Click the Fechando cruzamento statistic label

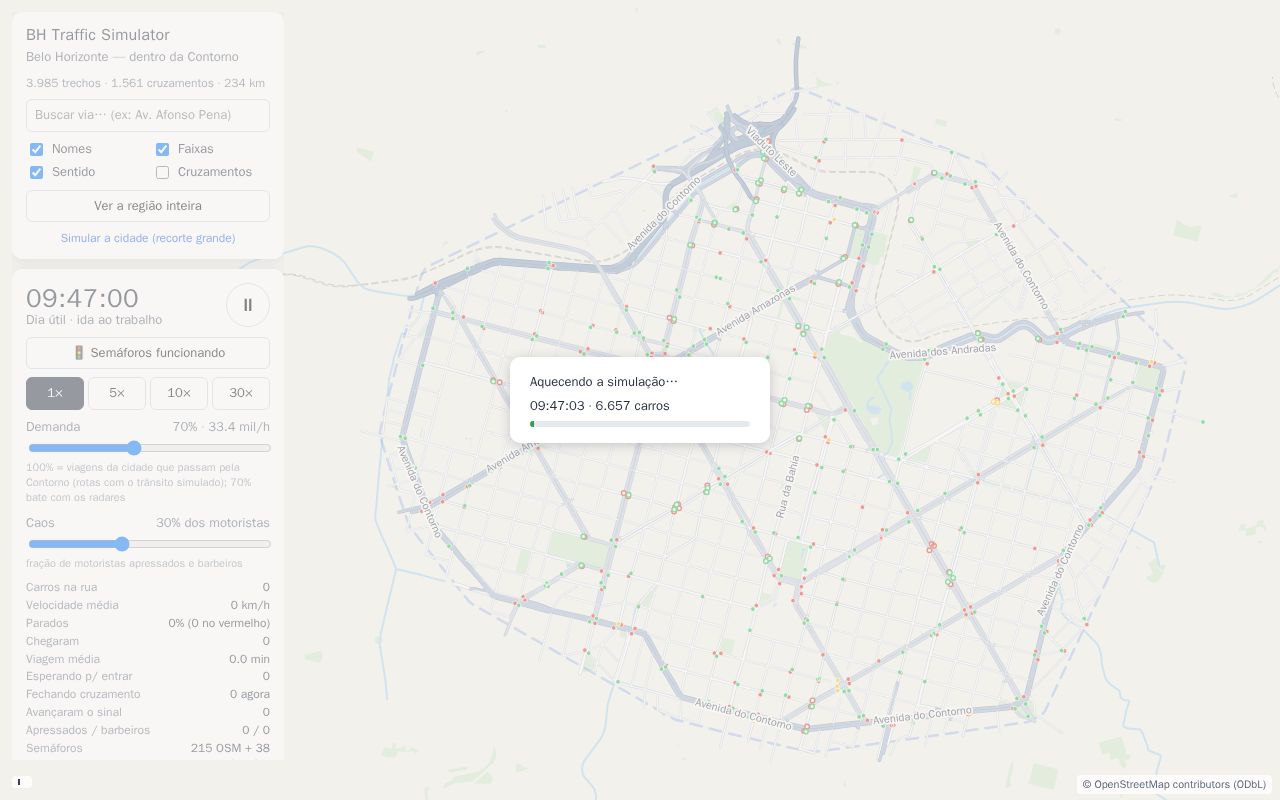tap(83, 694)
